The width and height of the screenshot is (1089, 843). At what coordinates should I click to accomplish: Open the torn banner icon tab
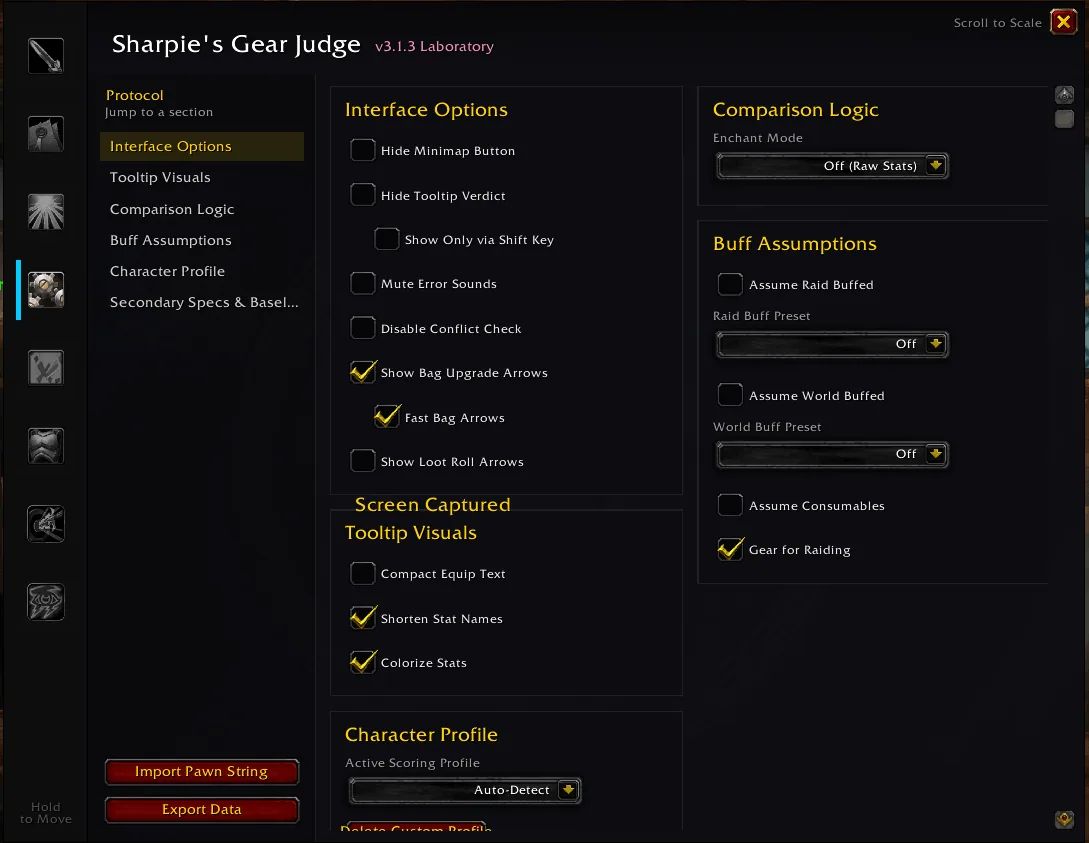click(x=46, y=133)
